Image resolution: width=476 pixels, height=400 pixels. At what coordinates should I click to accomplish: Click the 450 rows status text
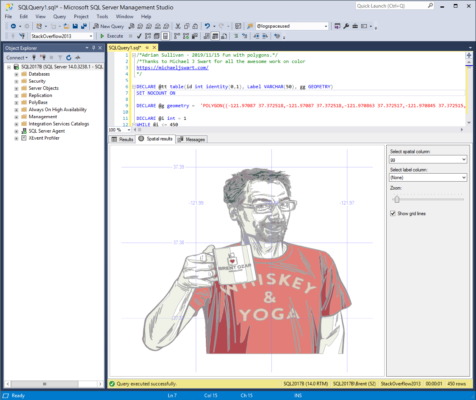coord(456,384)
